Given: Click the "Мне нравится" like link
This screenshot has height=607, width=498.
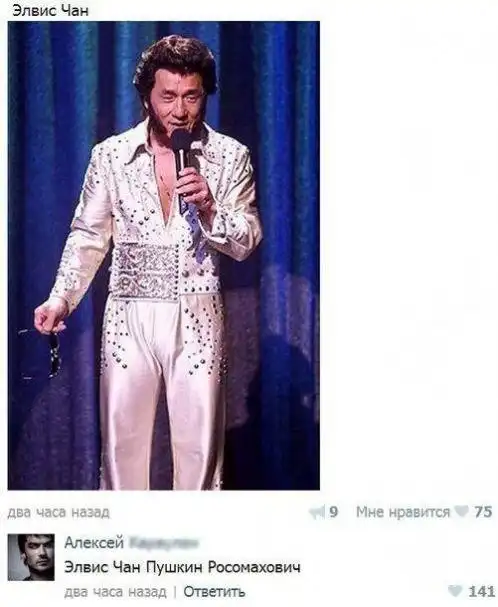Looking at the screenshot, I should pyautogui.click(x=403, y=512).
